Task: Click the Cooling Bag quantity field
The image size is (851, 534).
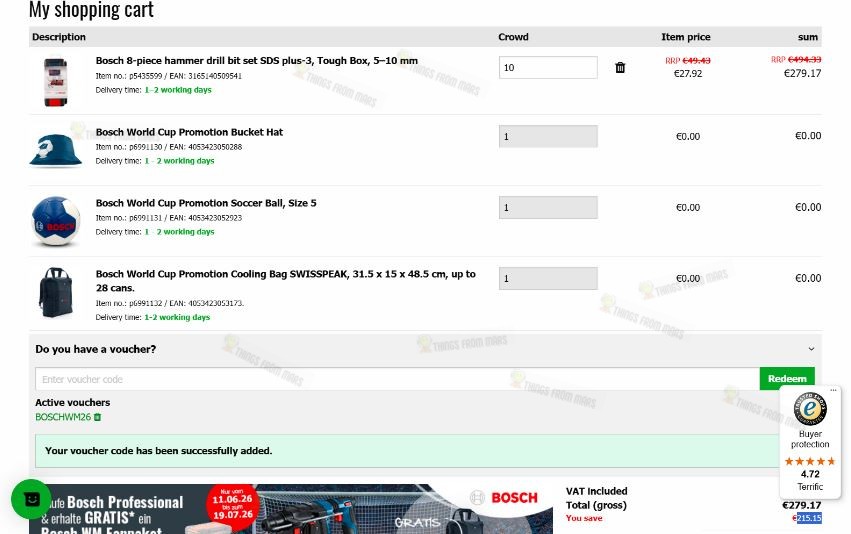Action: point(548,278)
